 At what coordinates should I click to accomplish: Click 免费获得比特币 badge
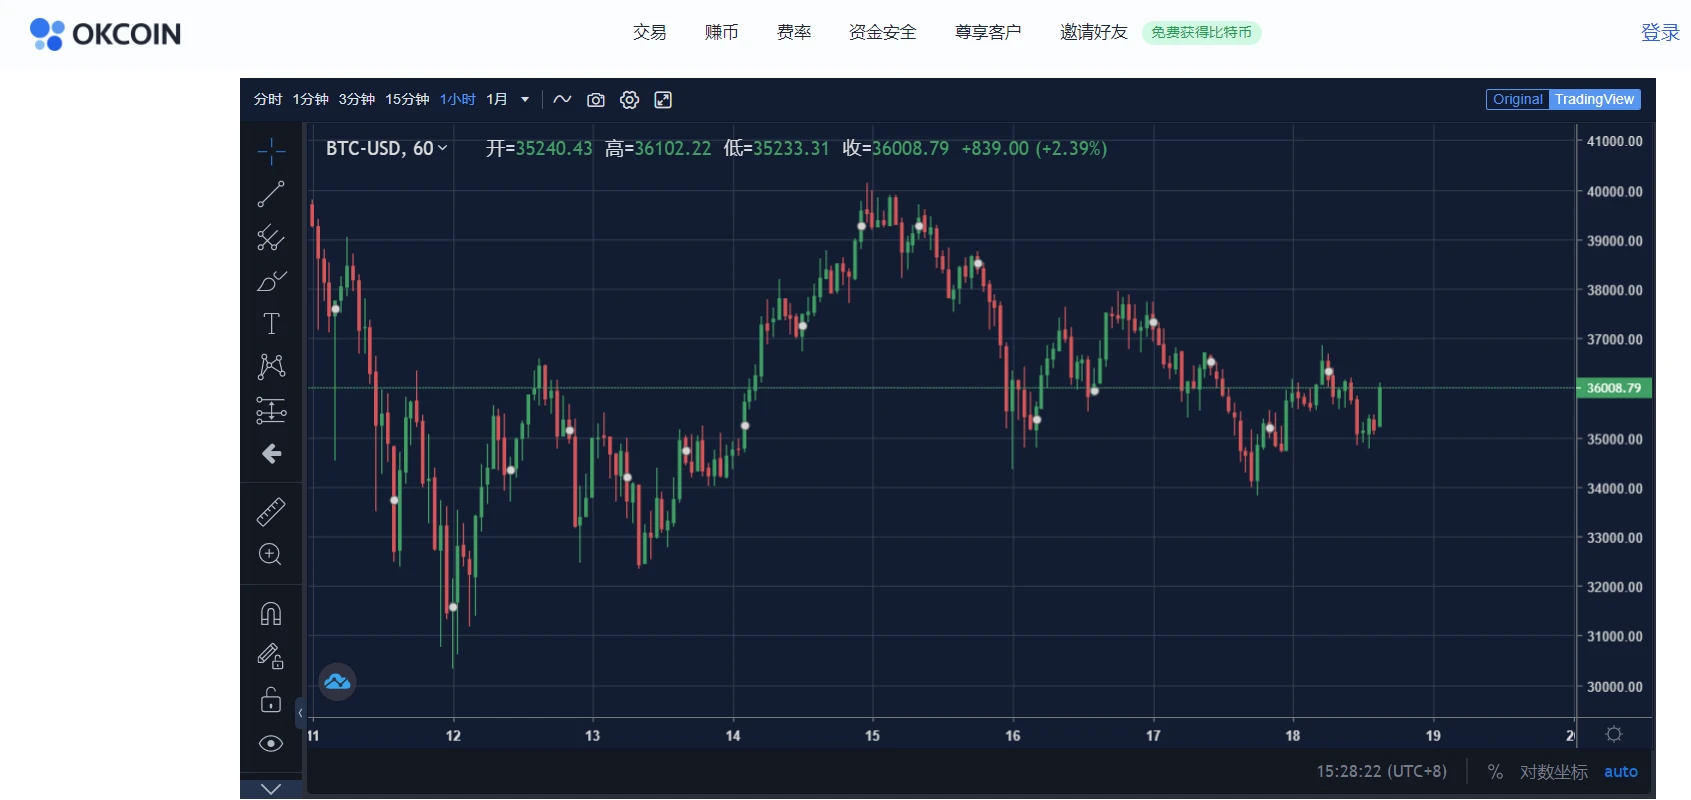pos(1201,32)
